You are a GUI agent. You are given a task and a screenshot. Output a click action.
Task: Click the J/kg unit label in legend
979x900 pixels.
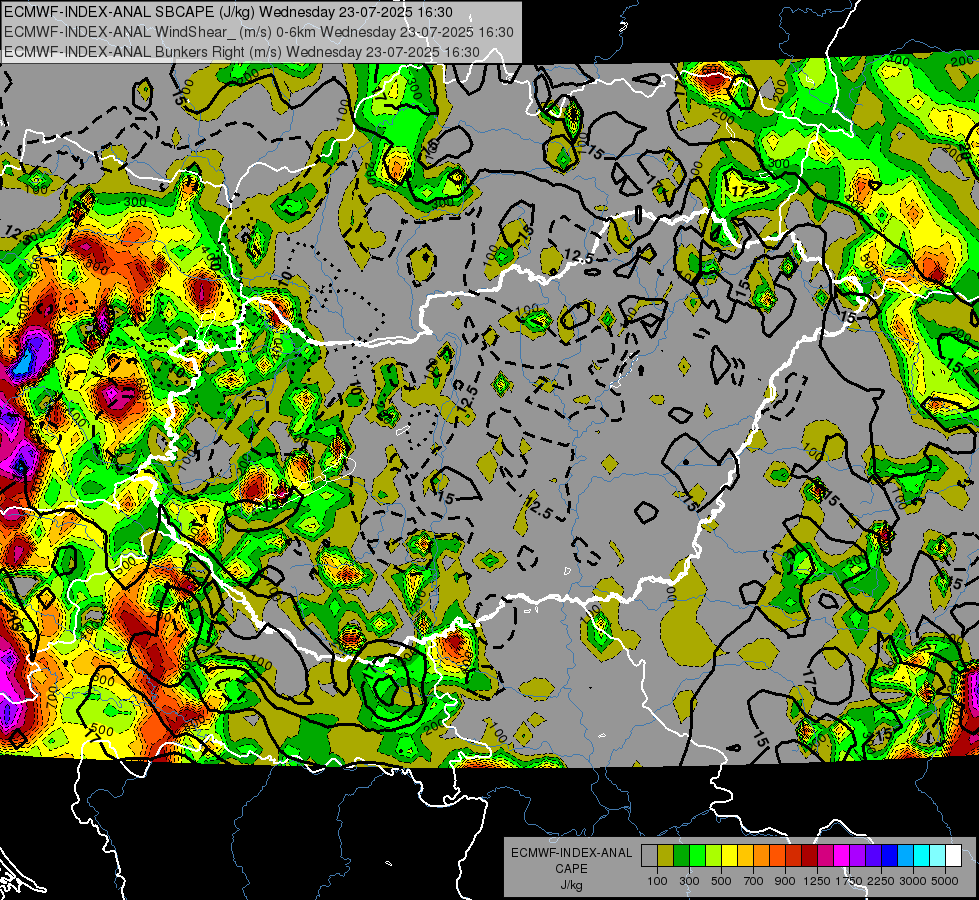(x=571, y=884)
